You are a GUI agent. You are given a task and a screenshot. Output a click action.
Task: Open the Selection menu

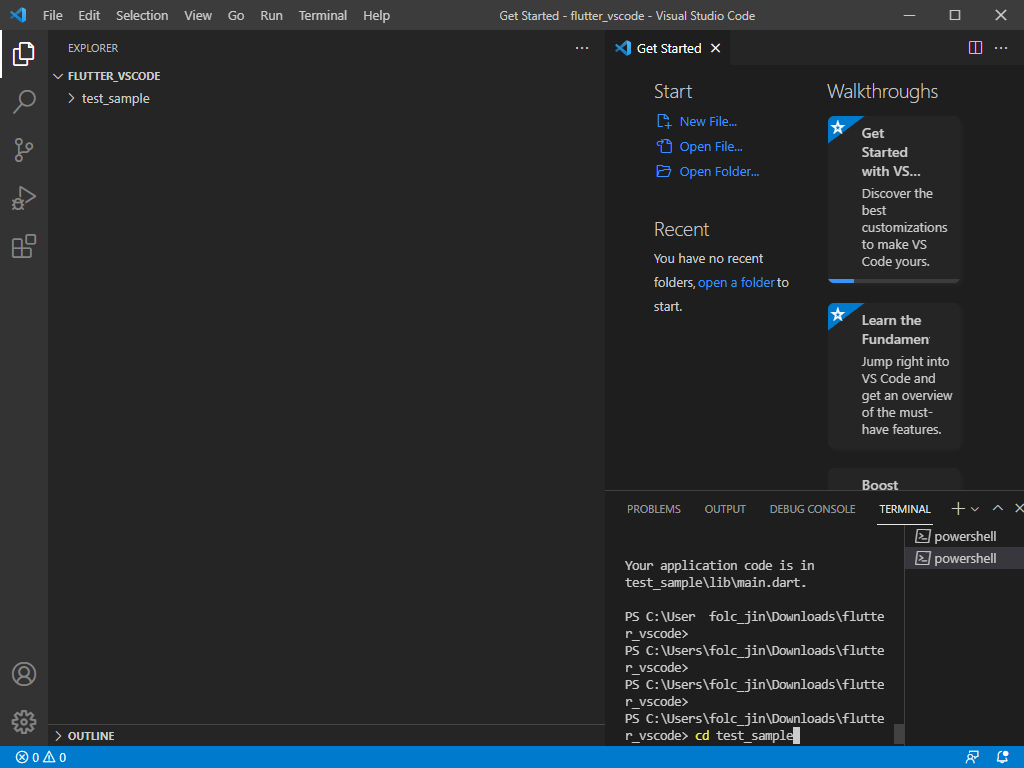point(142,15)
